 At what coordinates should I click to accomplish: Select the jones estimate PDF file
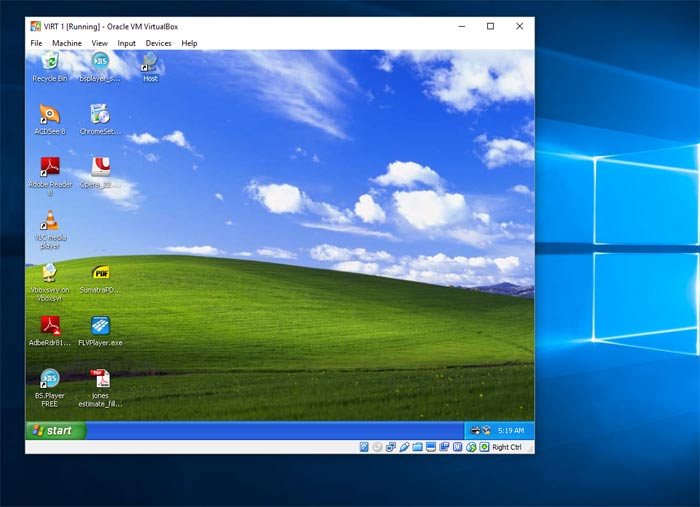coord(100,381)
